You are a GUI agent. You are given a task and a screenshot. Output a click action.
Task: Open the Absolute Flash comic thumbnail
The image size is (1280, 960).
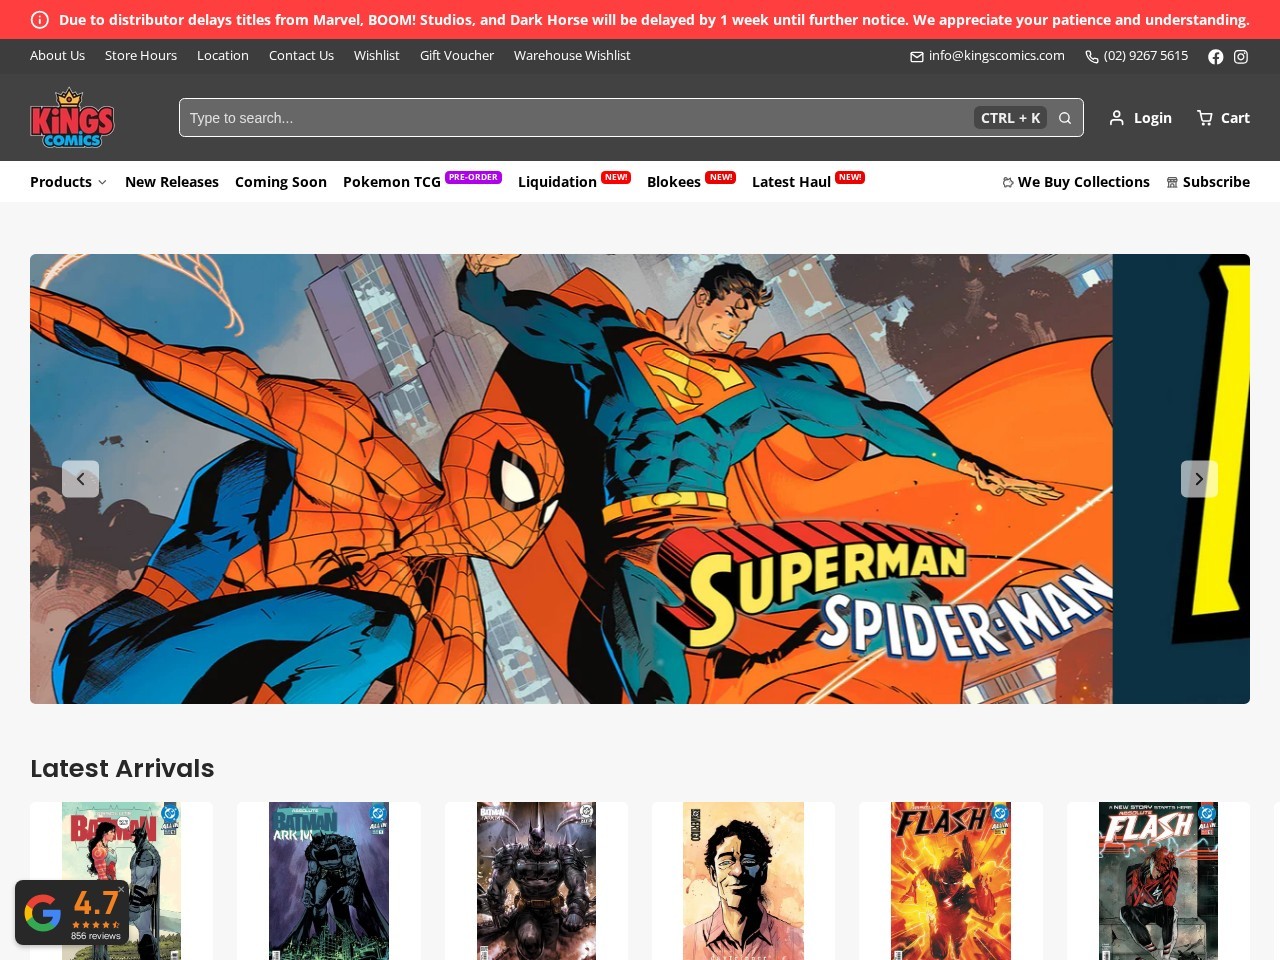point(1157,881)
